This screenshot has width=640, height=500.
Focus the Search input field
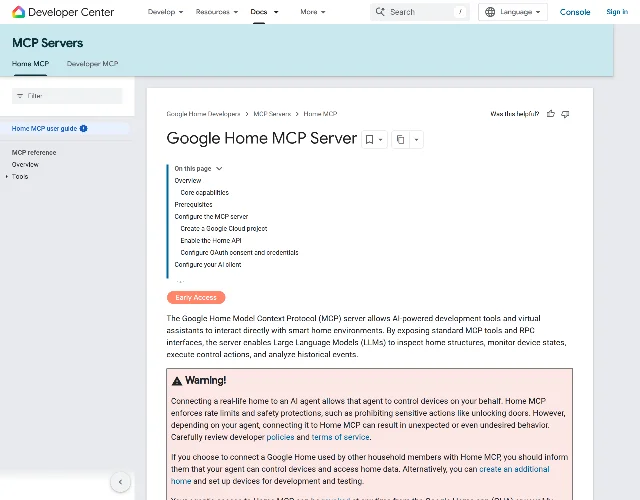click(x=420, y=12)
